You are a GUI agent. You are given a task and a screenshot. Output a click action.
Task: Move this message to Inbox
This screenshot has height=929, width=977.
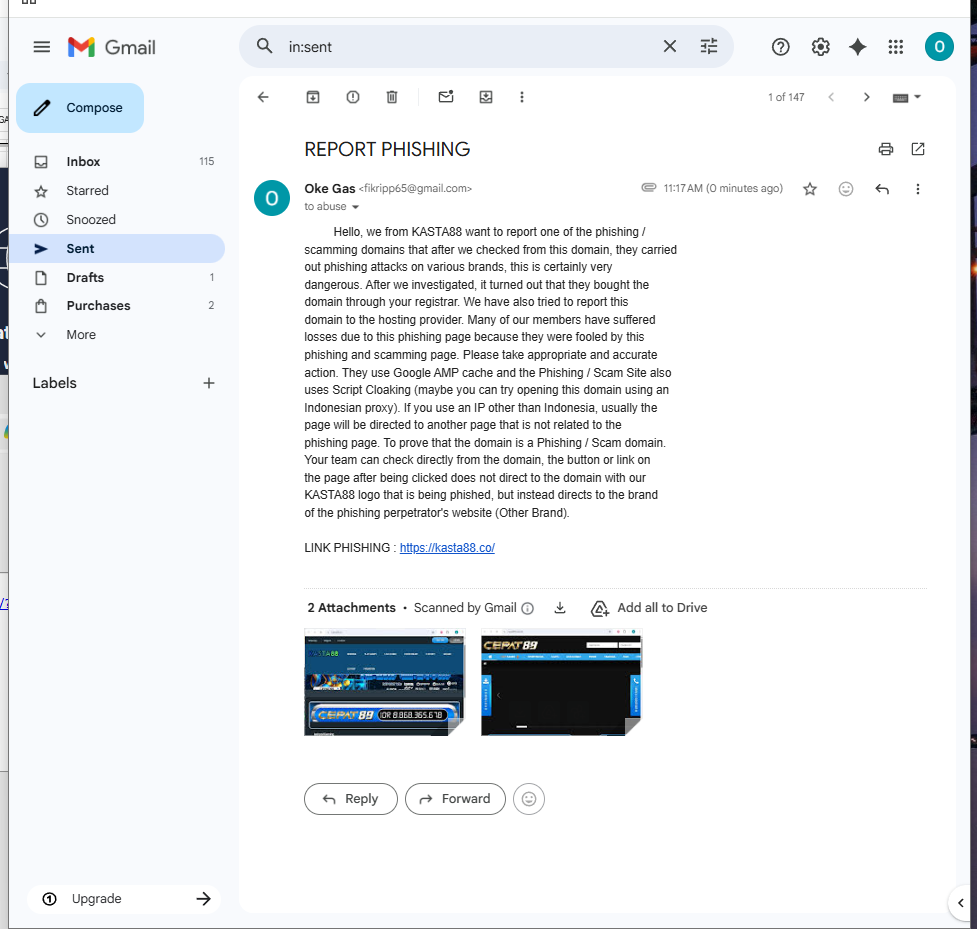click(x=486, y=97)
